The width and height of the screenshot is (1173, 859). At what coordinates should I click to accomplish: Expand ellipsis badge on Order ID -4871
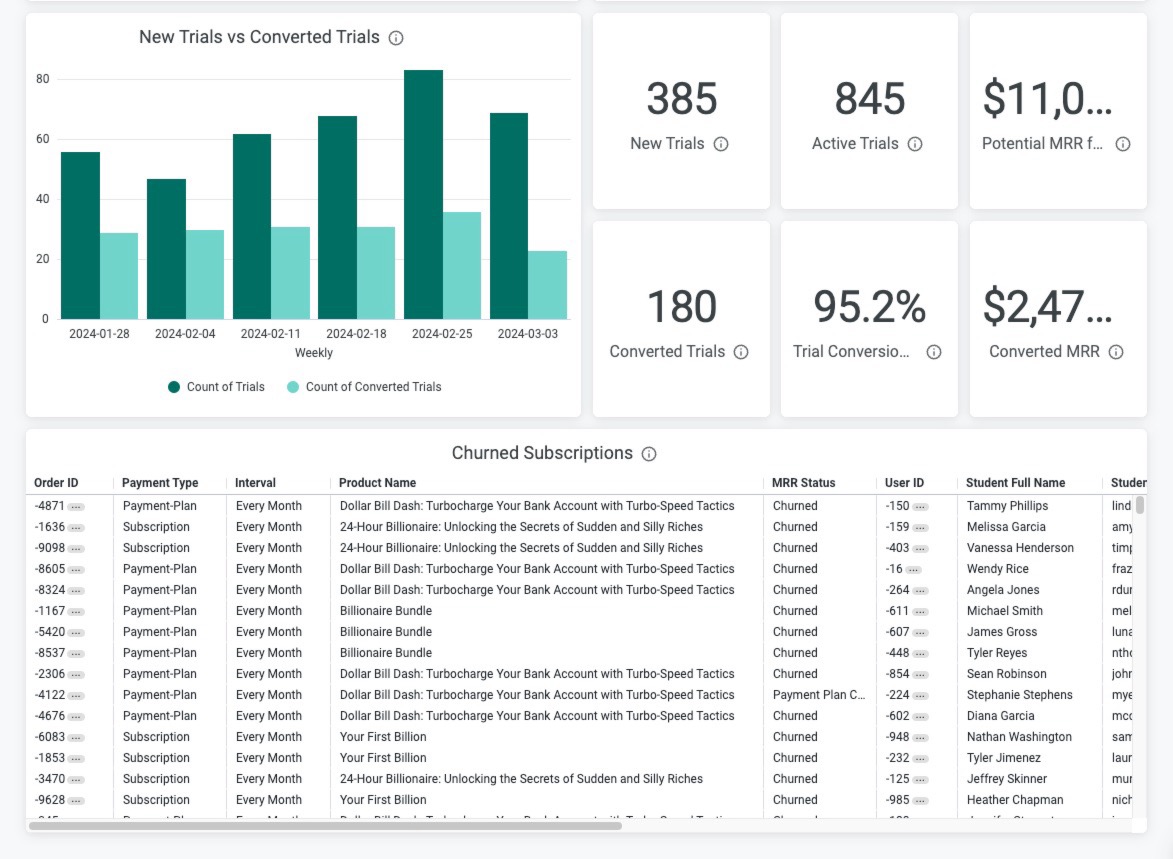click(x=76, y=507)
